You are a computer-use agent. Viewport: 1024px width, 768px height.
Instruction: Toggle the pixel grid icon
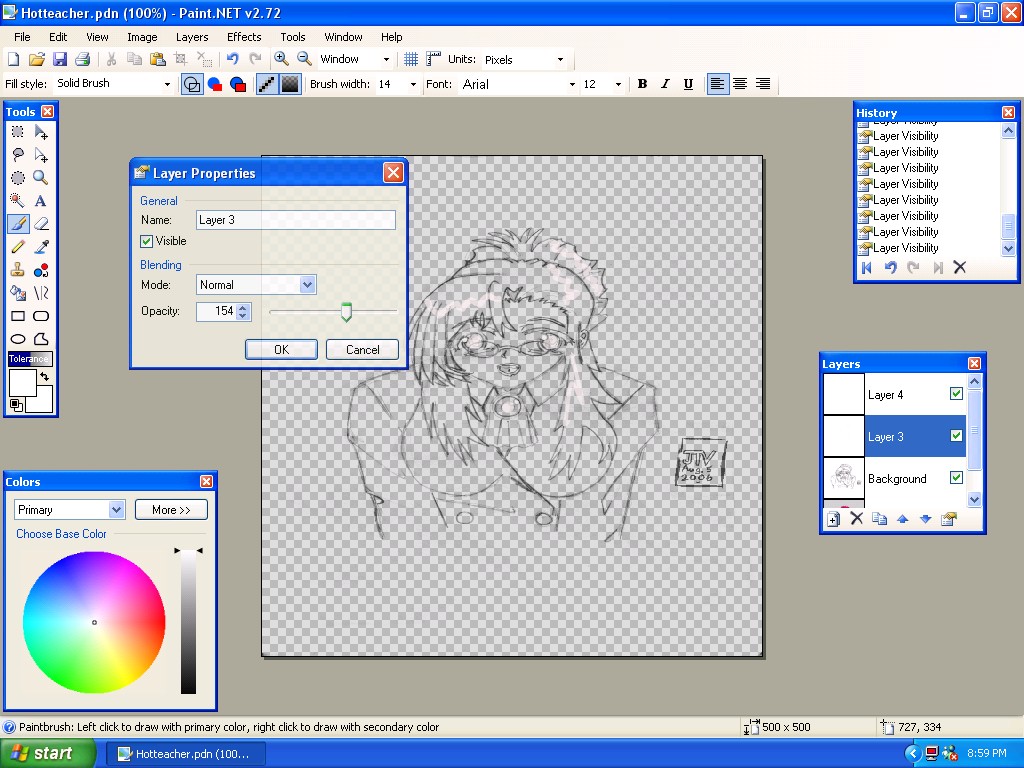pyautogui.click(x=411, y=59)
